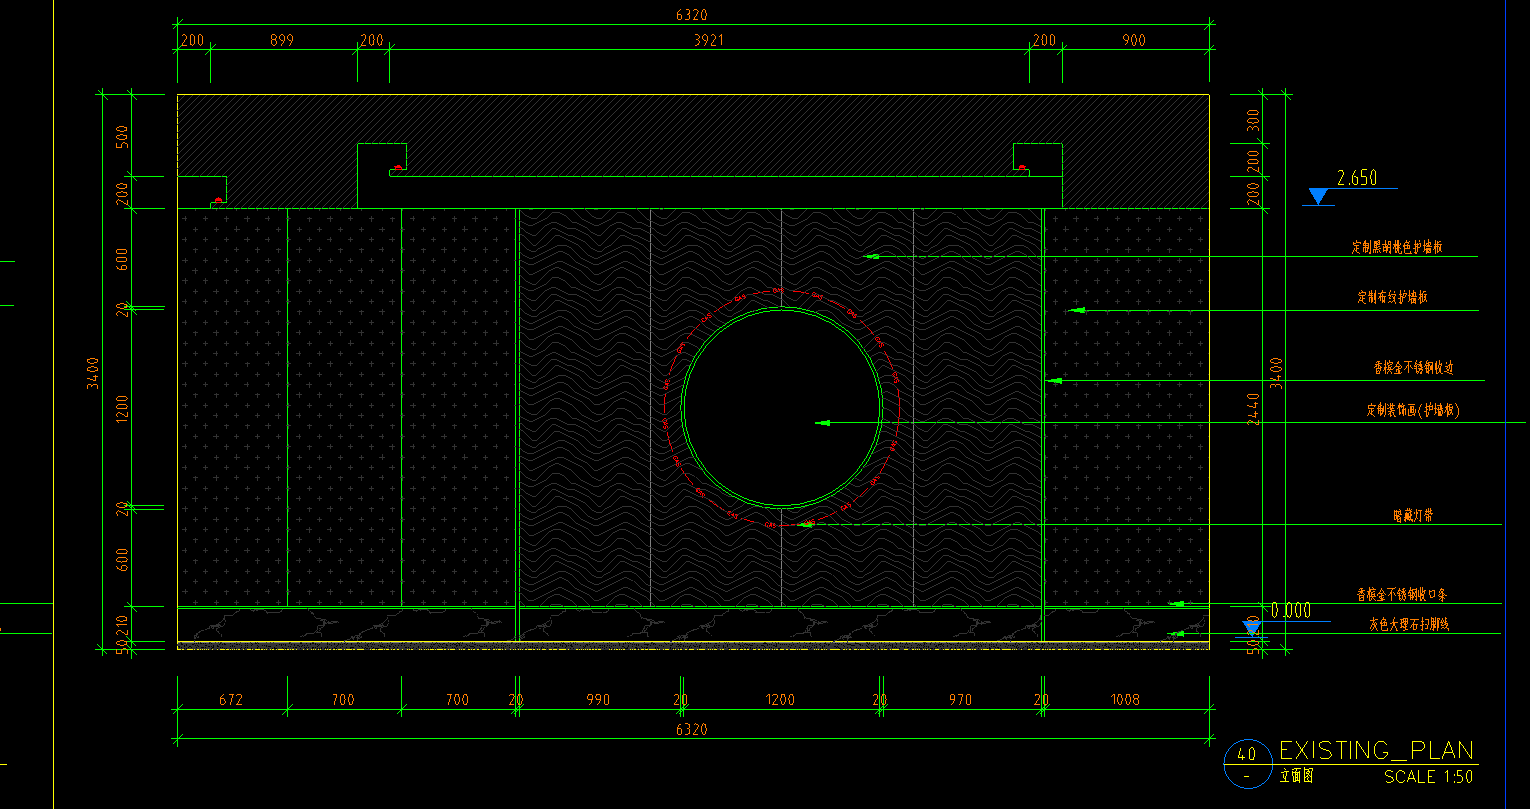Select the annotation '灰色大理石扫脚线'
The image size is (1530, 809).
pyautogui.click(x=1409, y=624)
